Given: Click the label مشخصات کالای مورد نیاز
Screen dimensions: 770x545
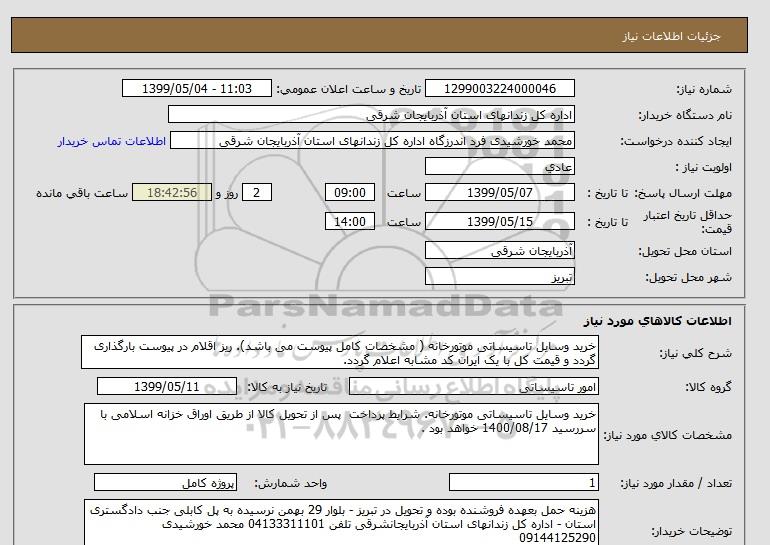Looking at the screenshot, I should 667,435.
